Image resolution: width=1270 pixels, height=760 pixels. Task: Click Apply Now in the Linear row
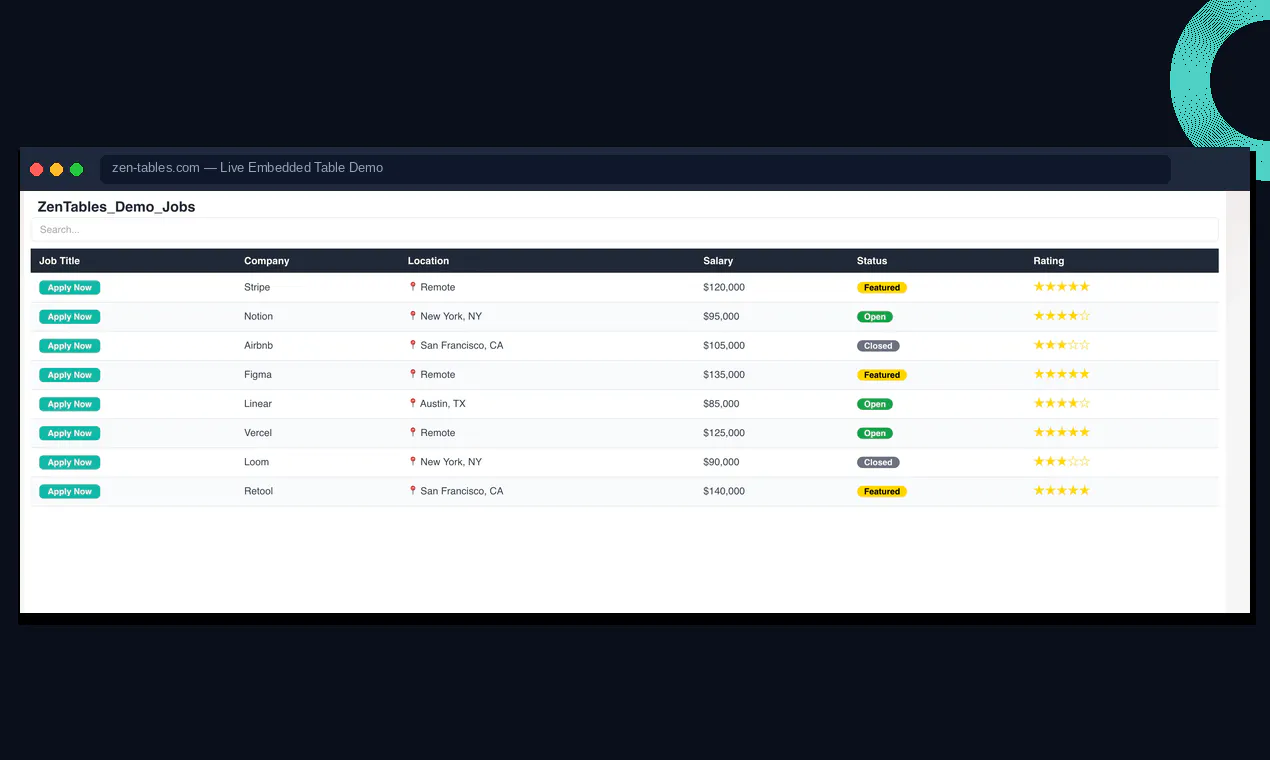coord(70,404)
